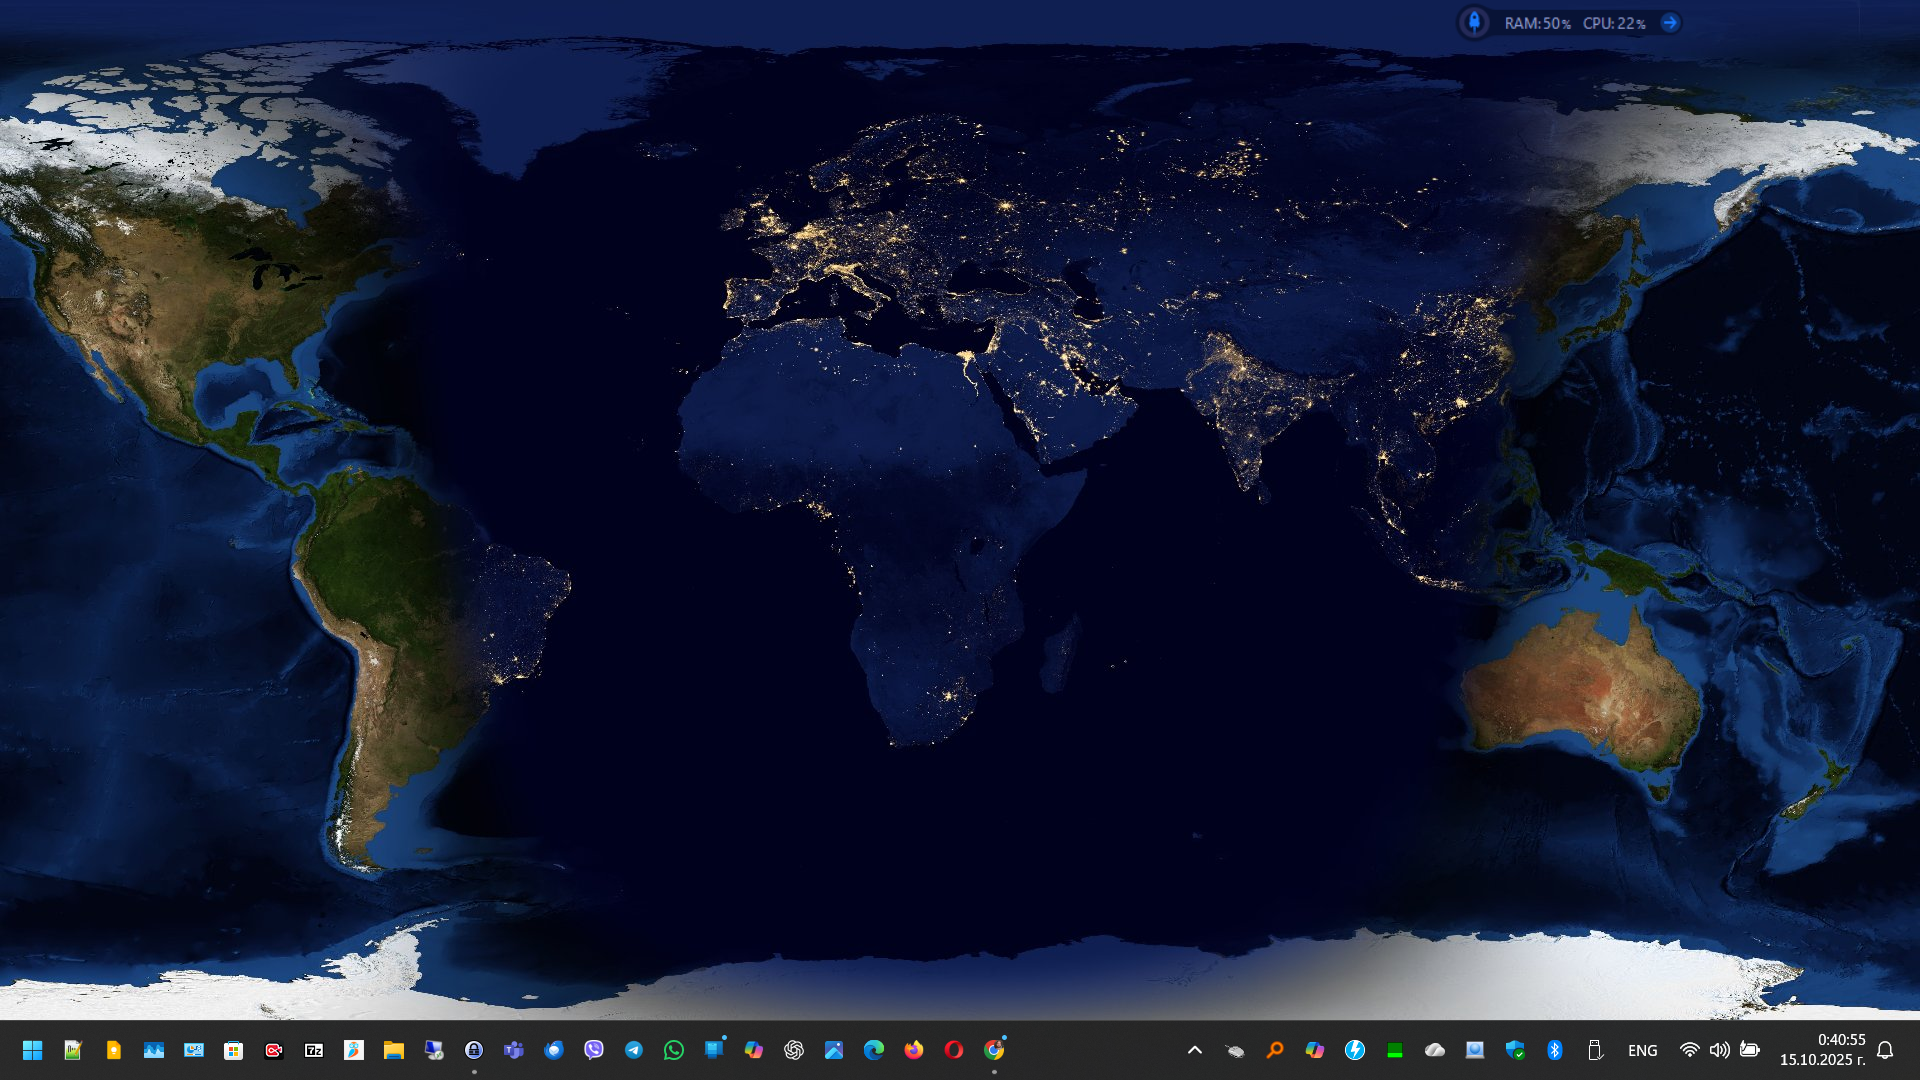
Task: Launch the ChatGPT app from the taskbar
Action: pos(794,1050)
